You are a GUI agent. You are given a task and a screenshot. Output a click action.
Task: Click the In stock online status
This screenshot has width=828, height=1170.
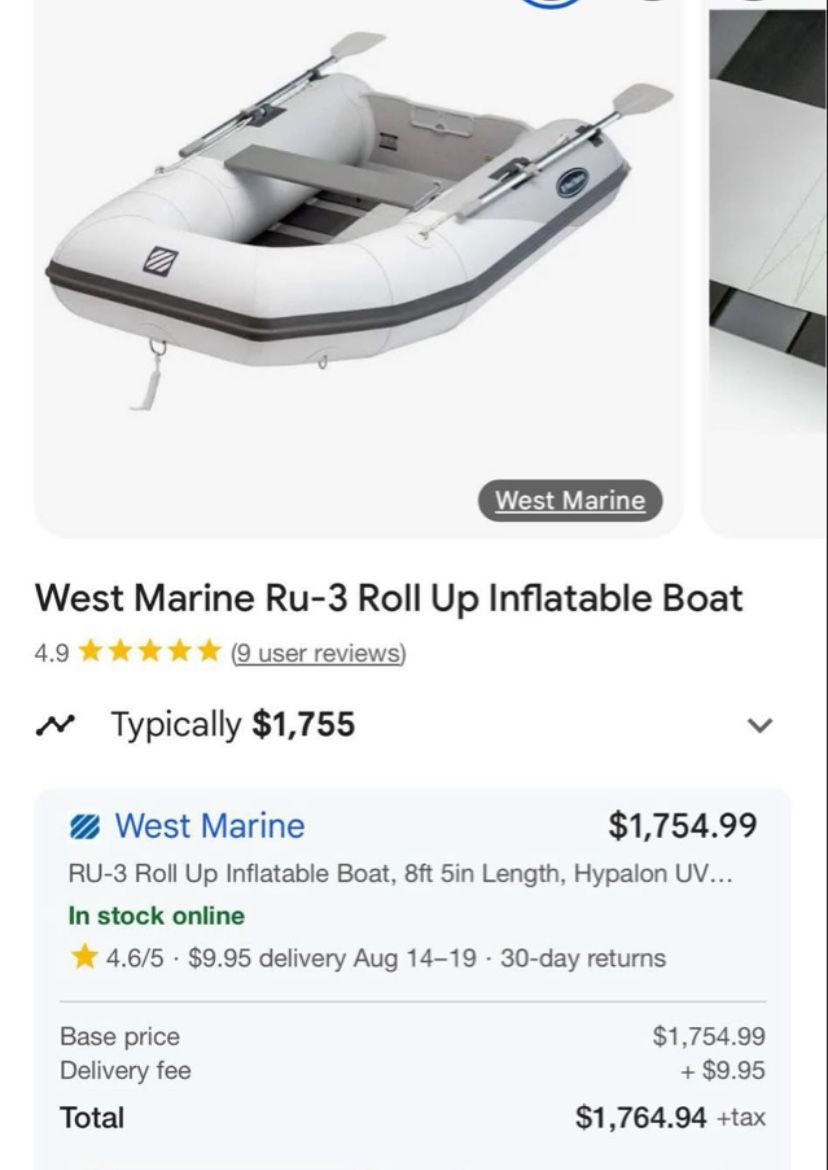(156, 916)
